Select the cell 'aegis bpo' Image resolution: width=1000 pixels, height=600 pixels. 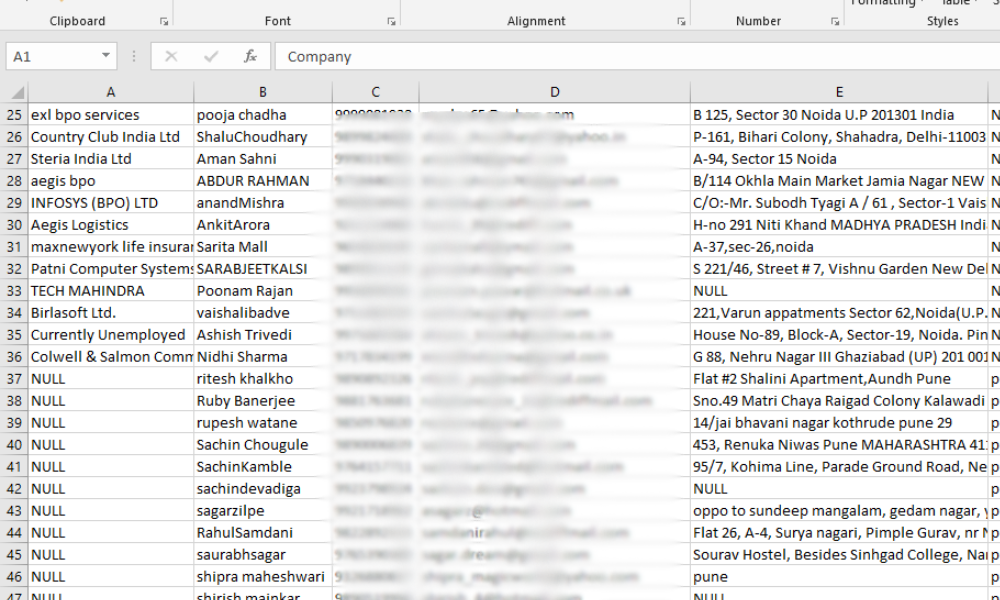pyautogui.click(x=111, y=181)
